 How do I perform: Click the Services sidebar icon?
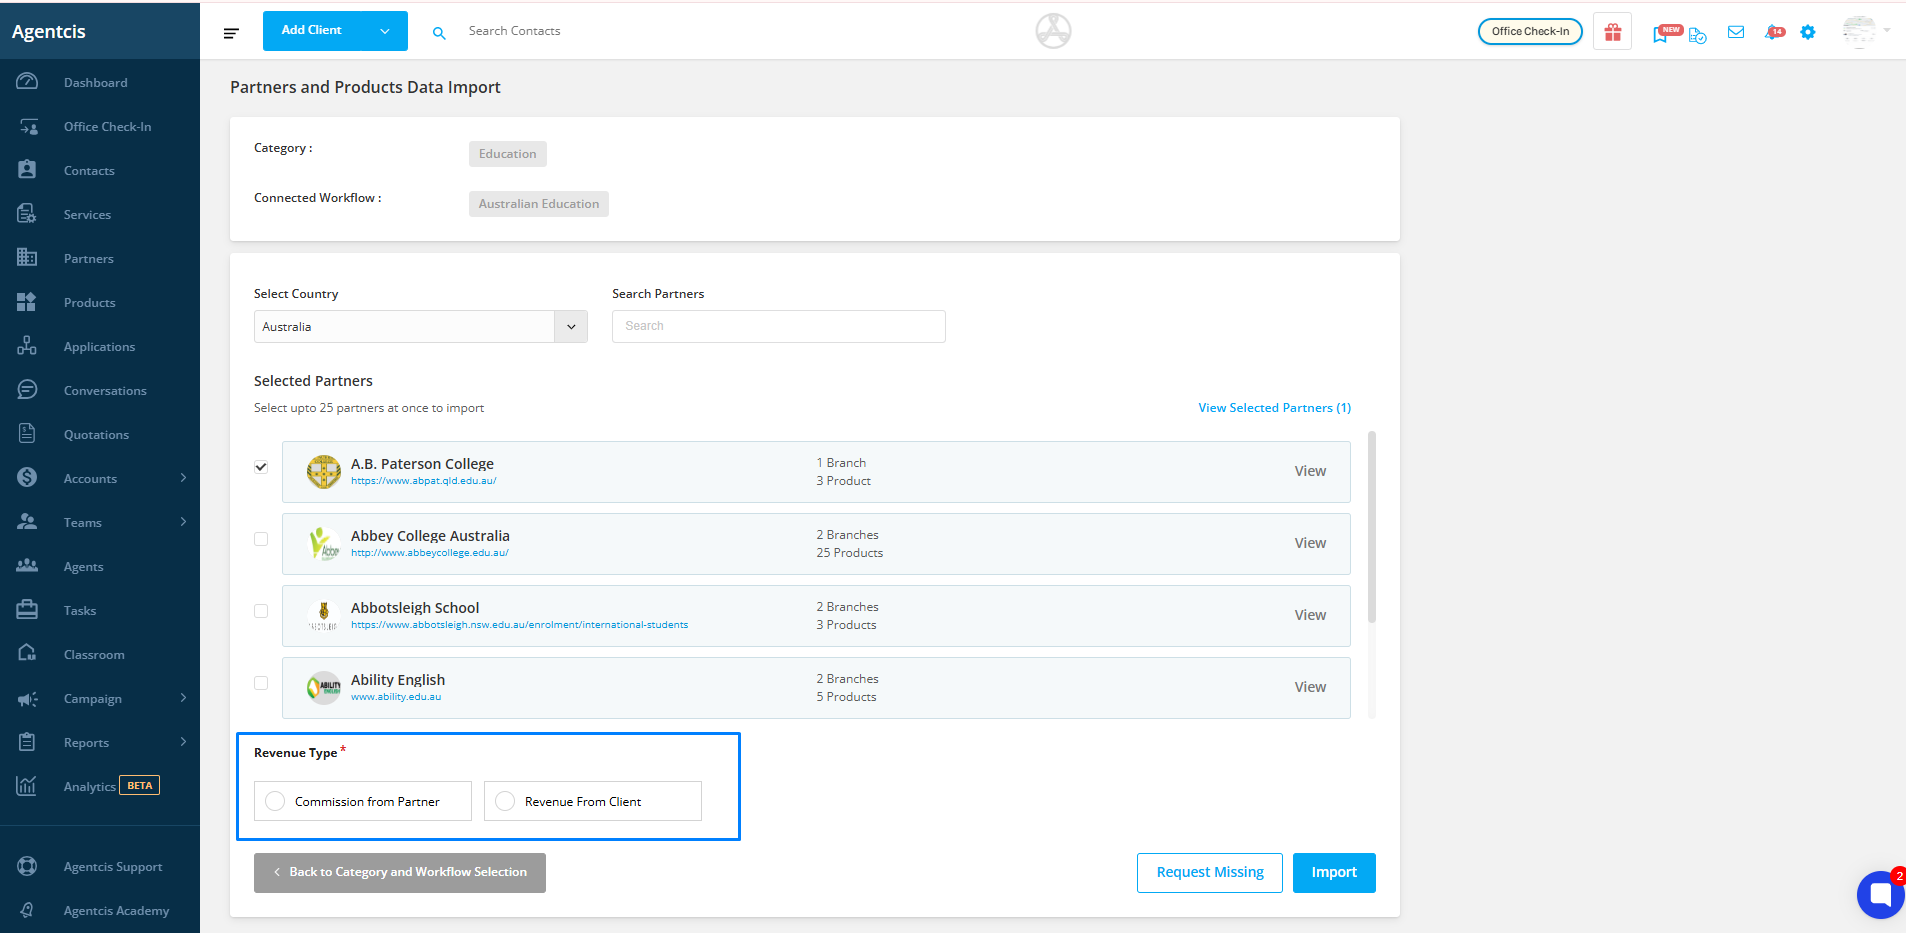coord(27,214)
